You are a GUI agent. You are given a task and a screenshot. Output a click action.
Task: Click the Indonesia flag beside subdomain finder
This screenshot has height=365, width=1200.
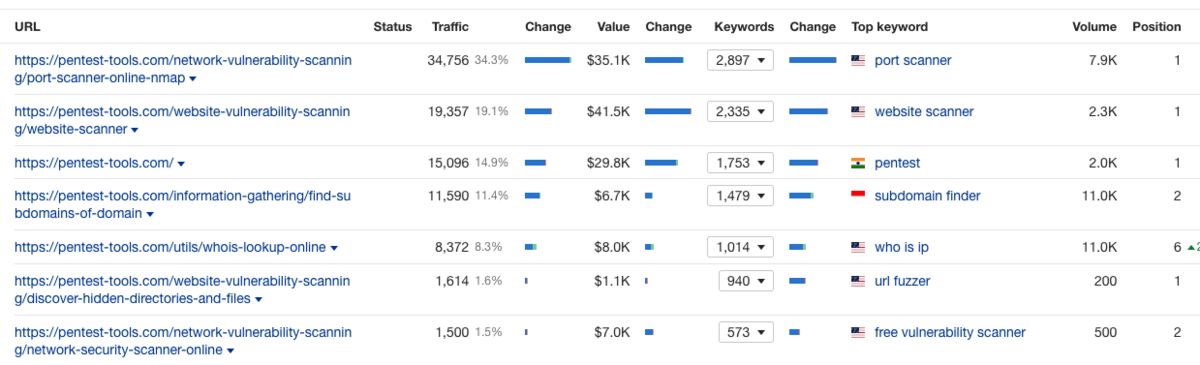coord(857,195)
